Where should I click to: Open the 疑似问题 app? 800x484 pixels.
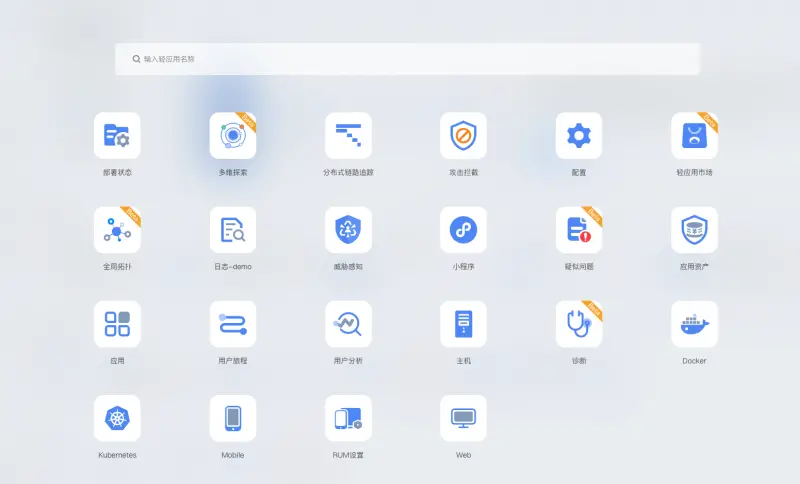(579, 230)
